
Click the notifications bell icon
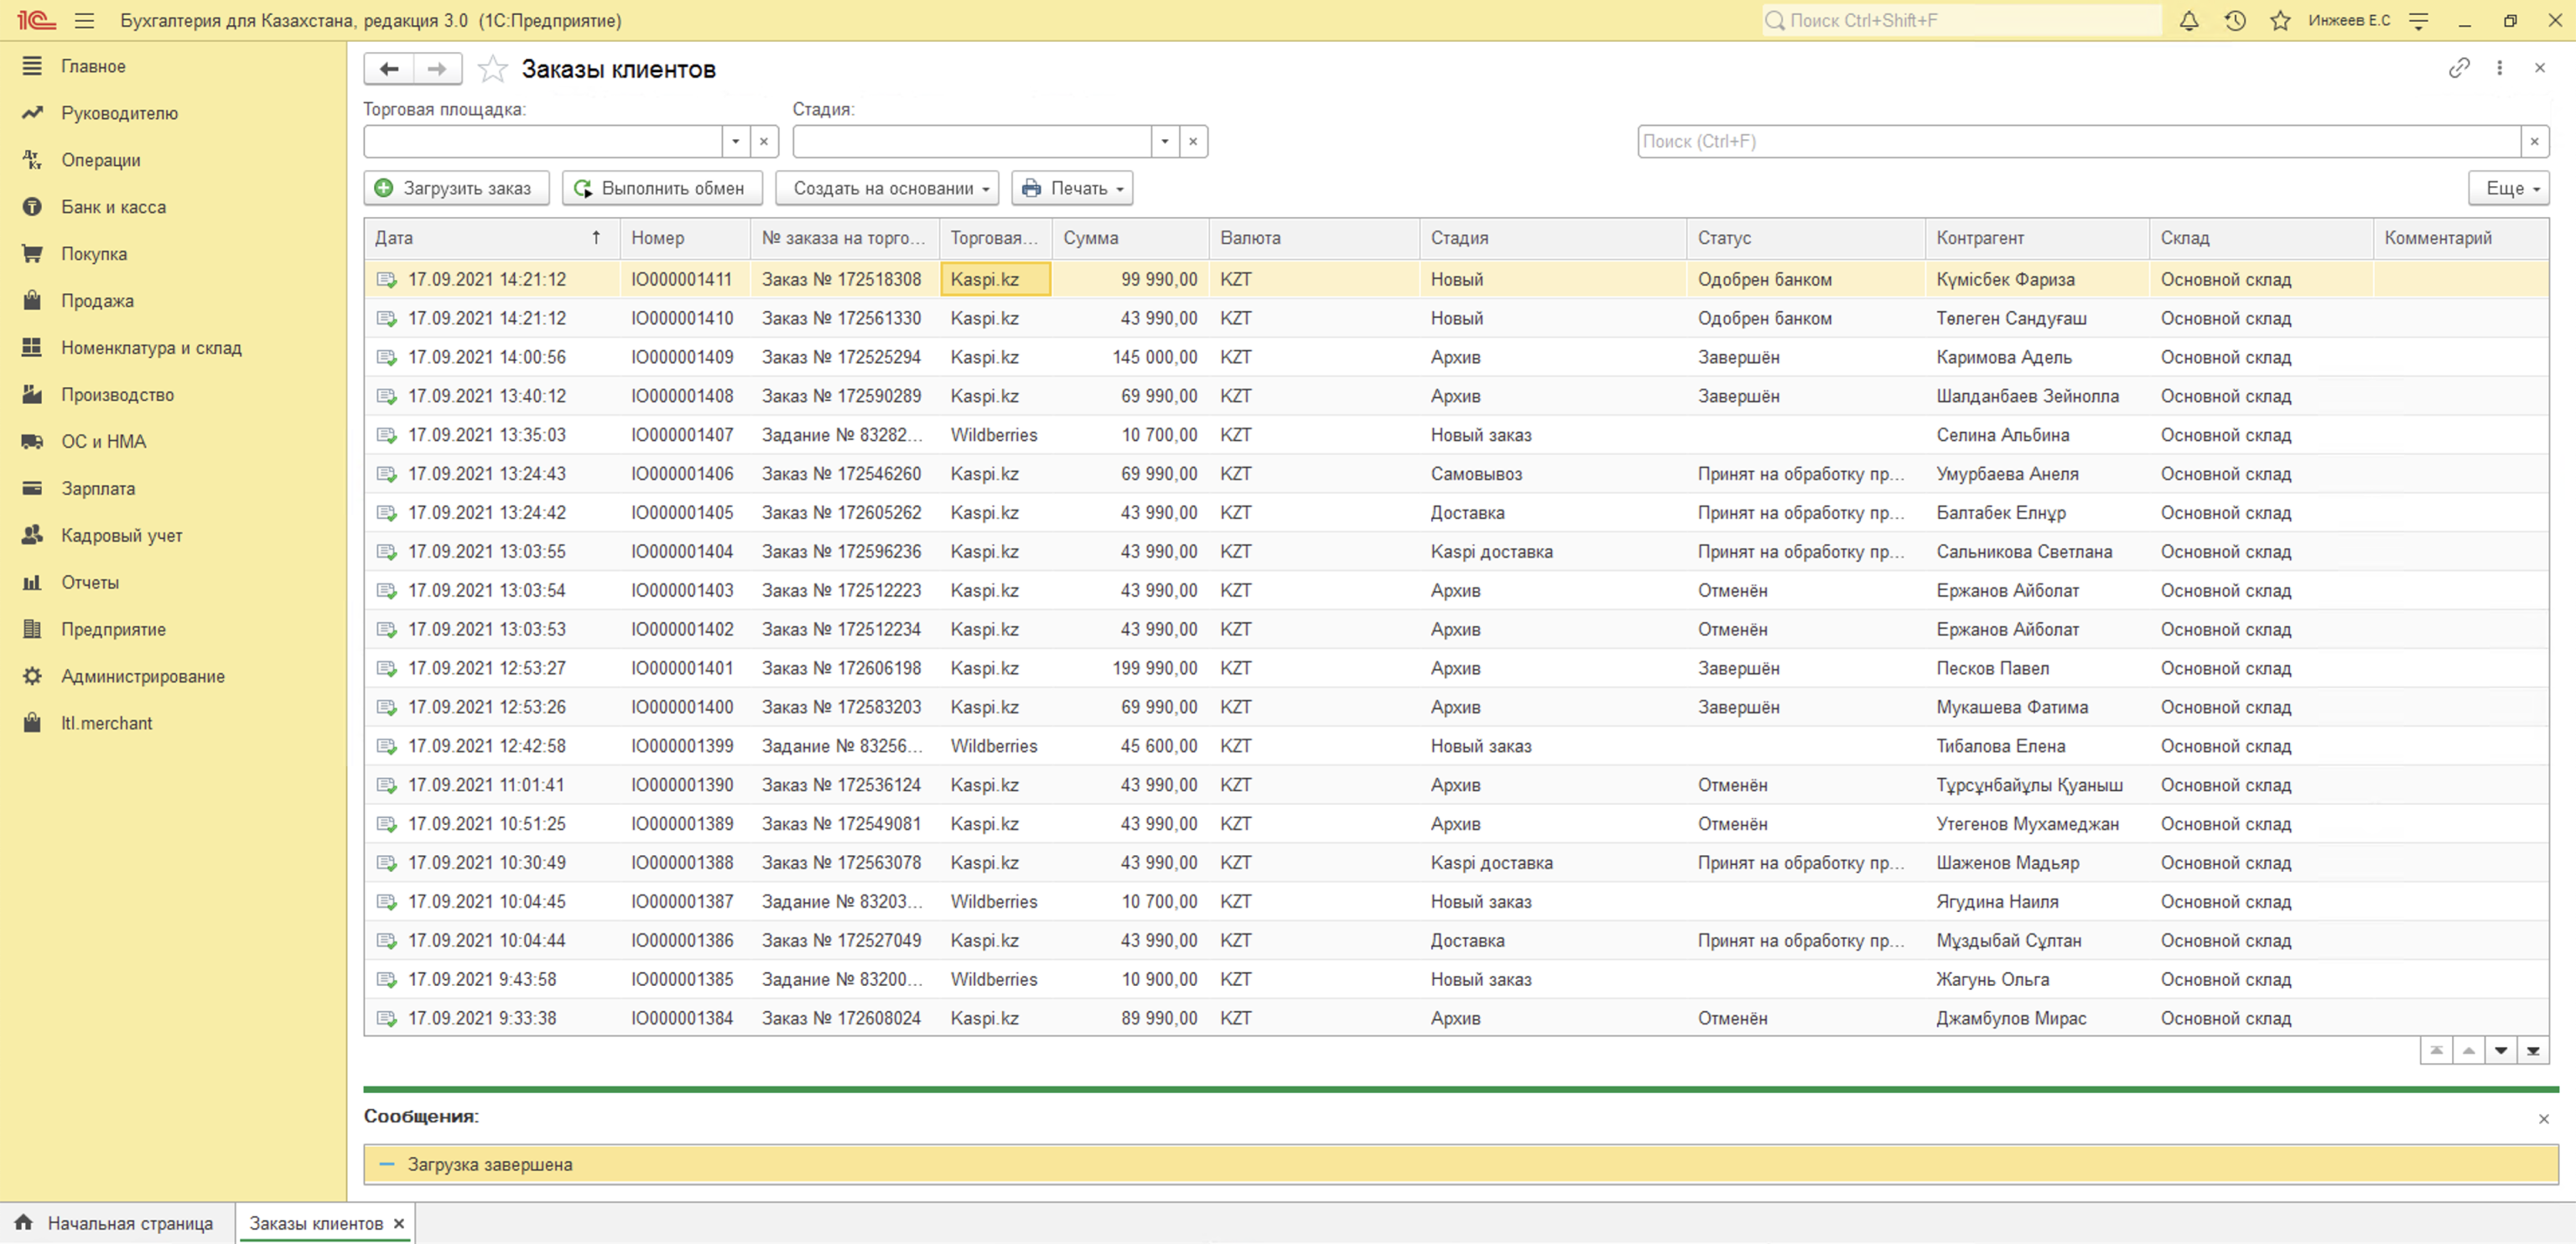pos(2188,20)
